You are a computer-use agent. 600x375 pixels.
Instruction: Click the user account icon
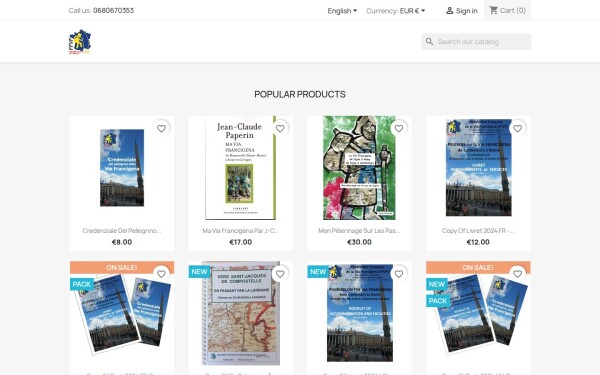point(449,11)
